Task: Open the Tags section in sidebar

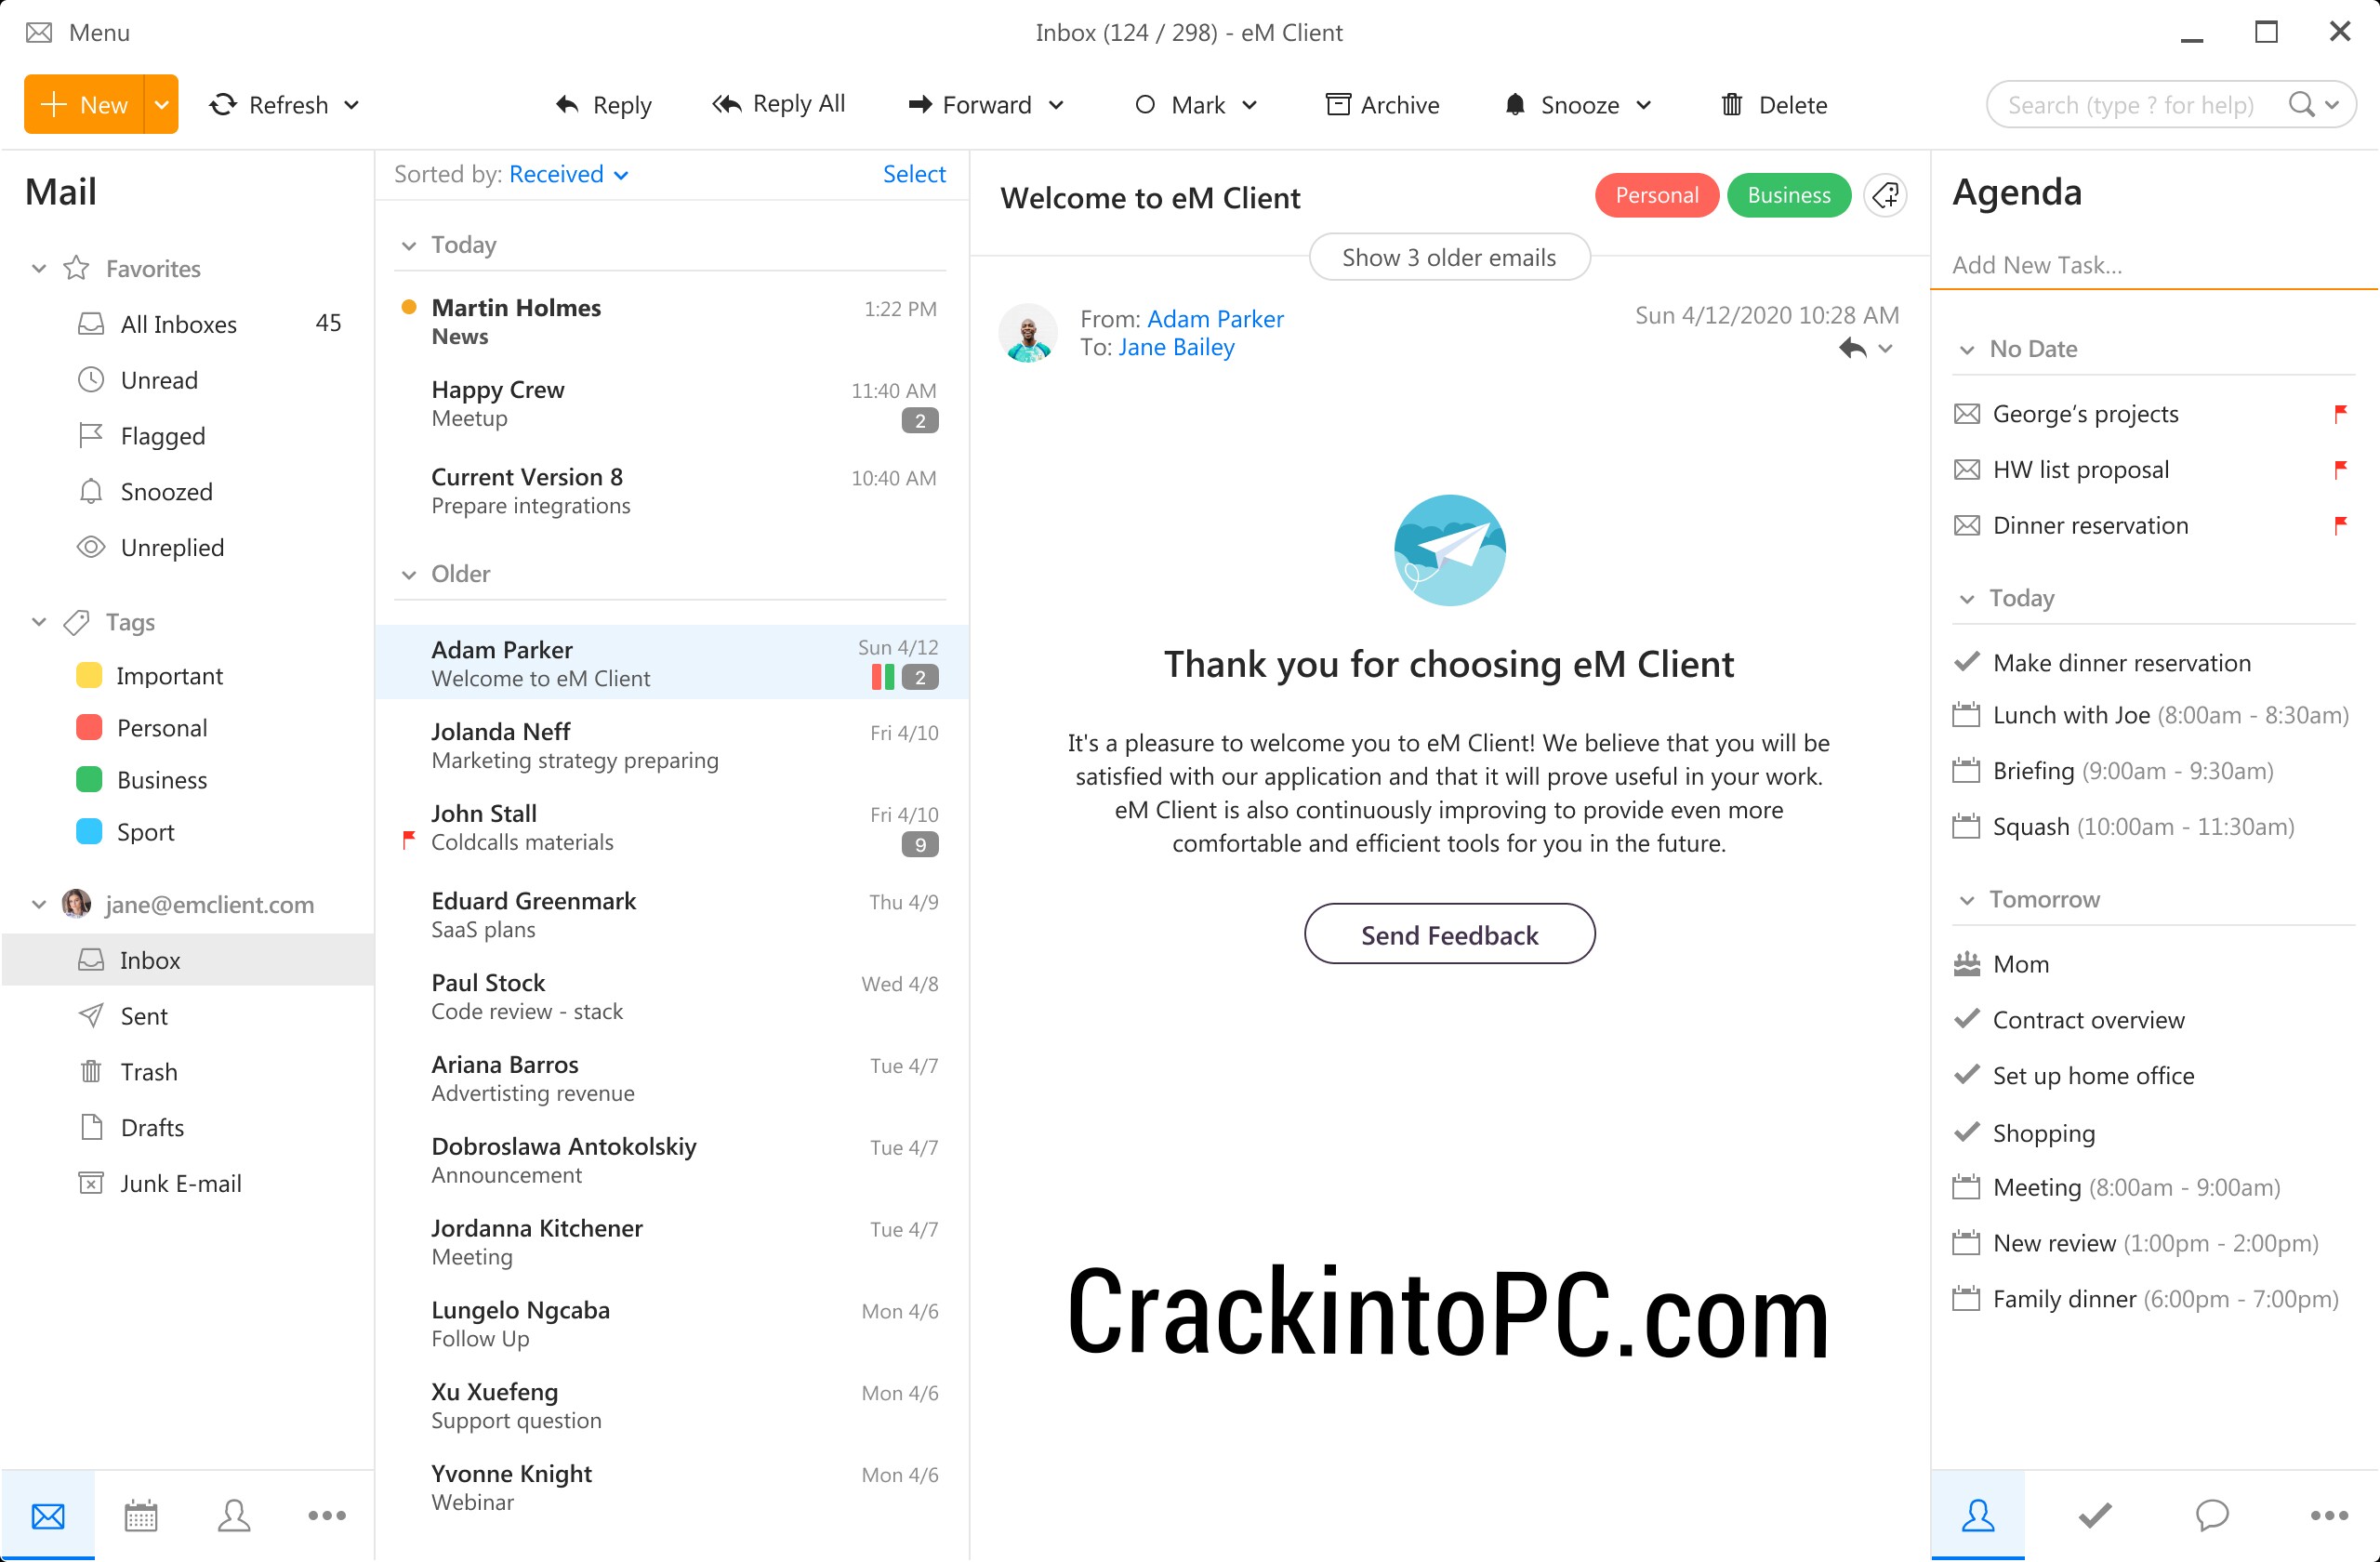Action: point(131,621)
